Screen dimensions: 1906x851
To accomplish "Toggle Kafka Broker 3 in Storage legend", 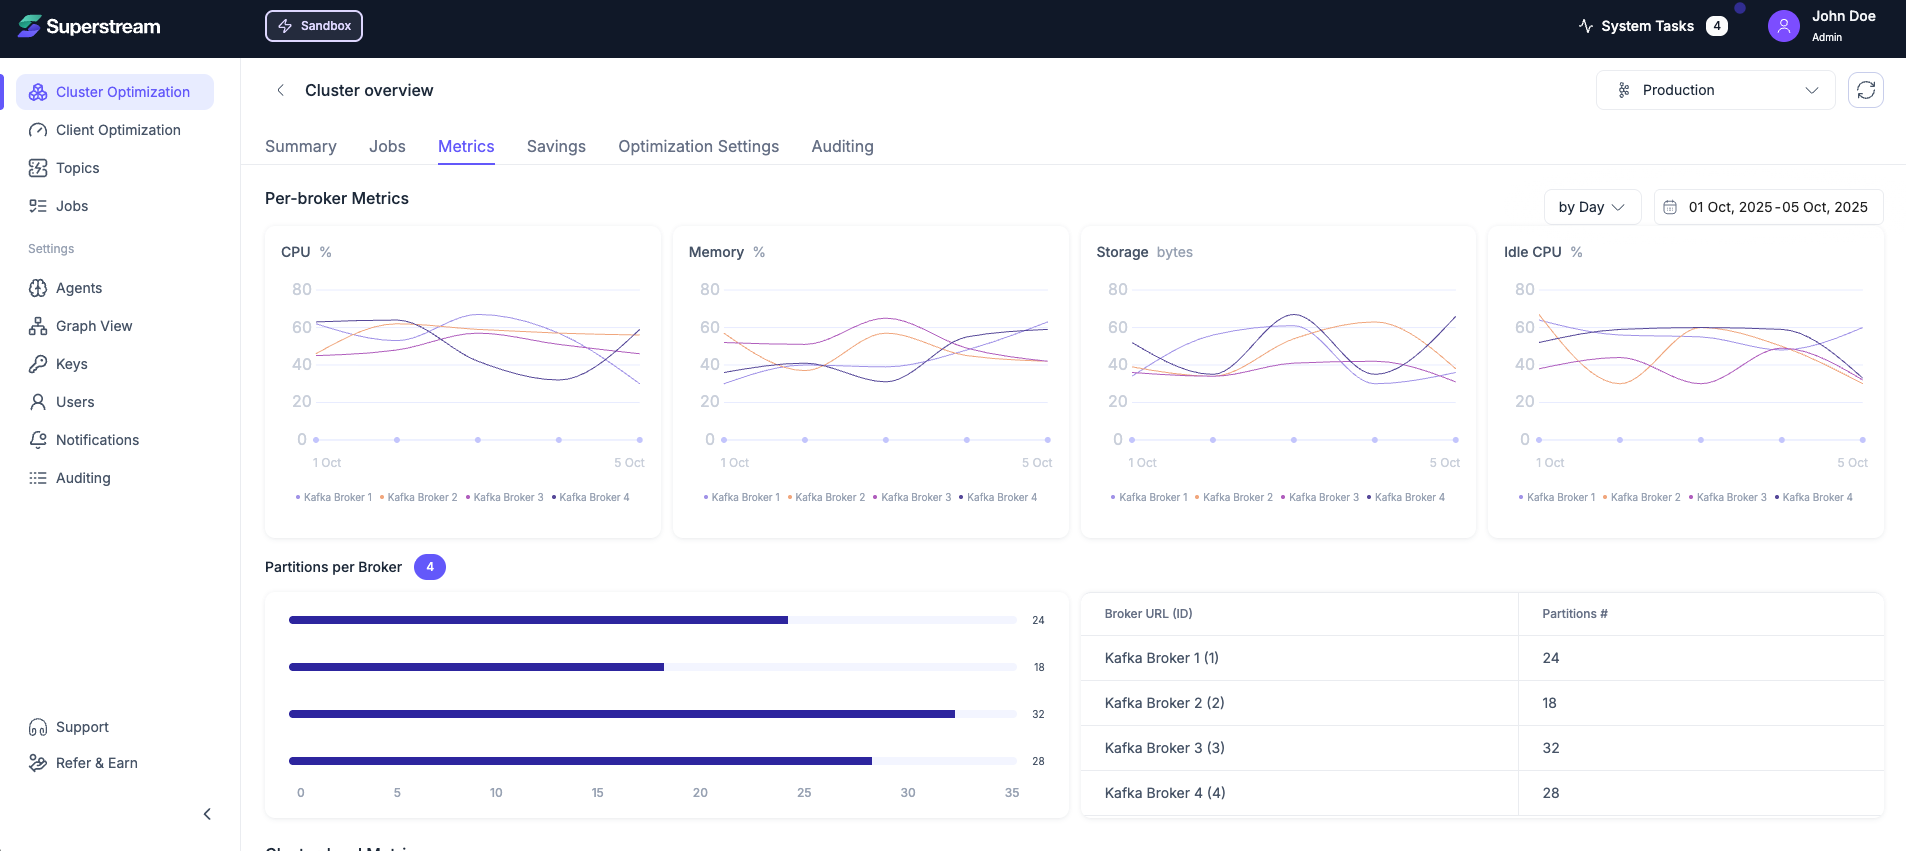I will click(1320, 497).
